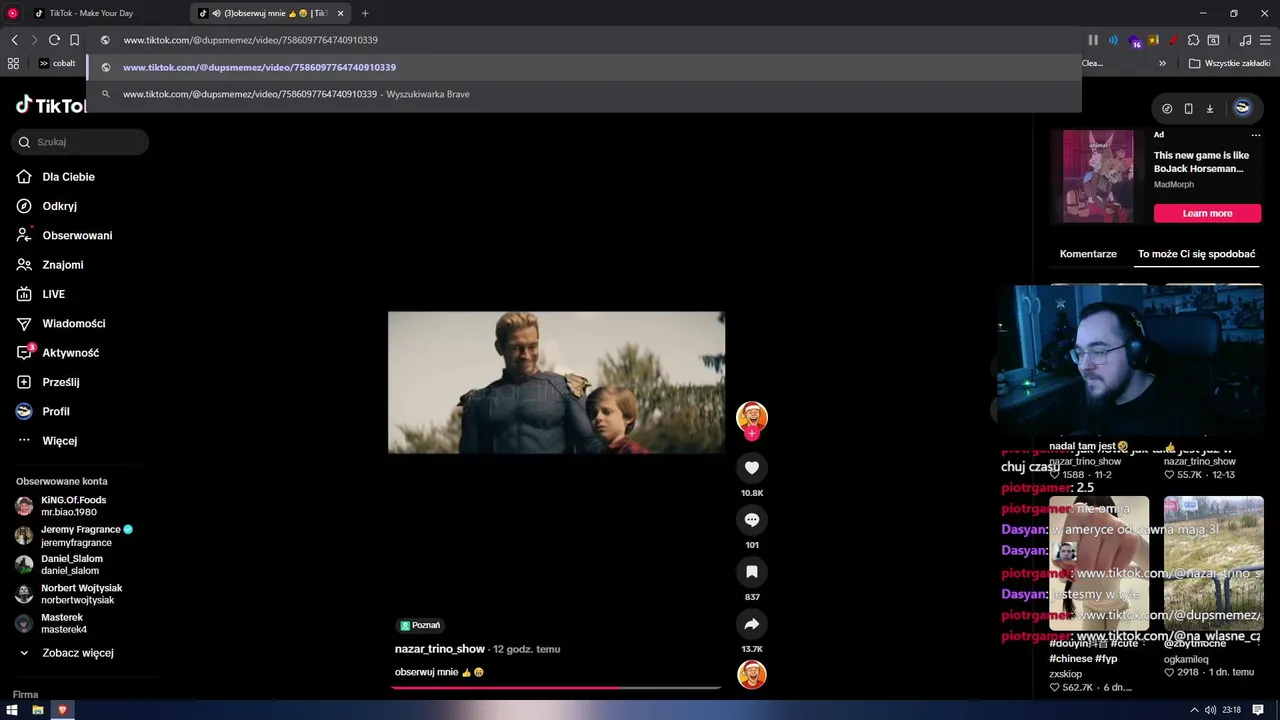Click the Szukaj search field

coord(80,142)
